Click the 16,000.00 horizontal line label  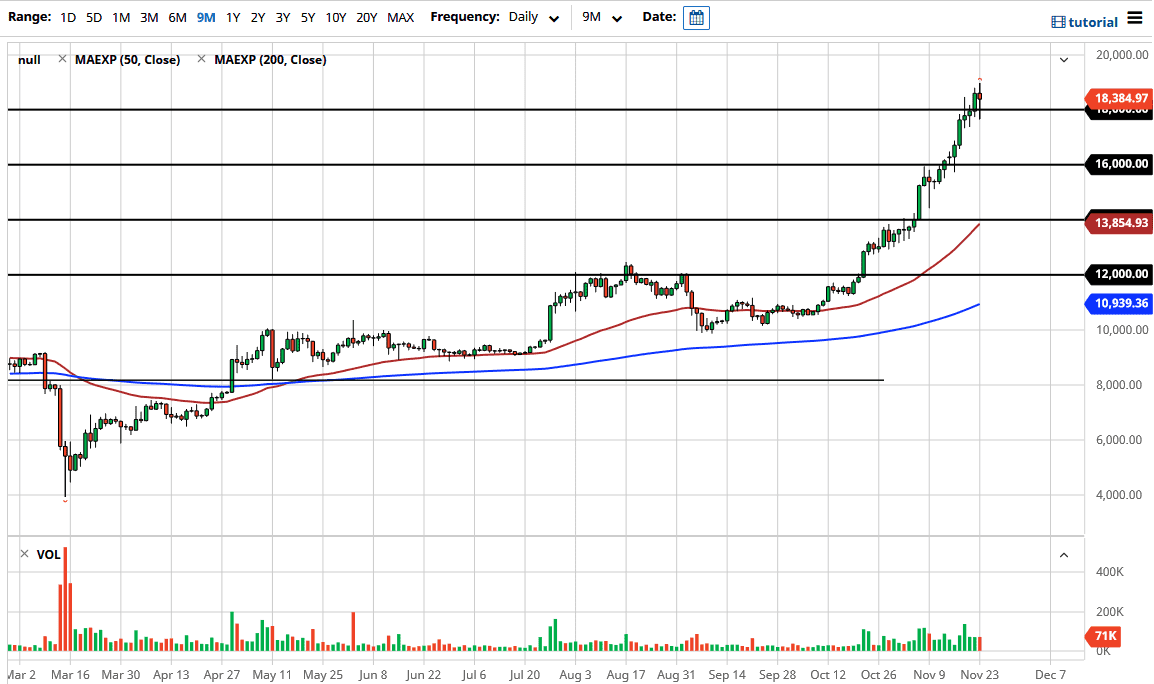click(x=1119, y=163)
